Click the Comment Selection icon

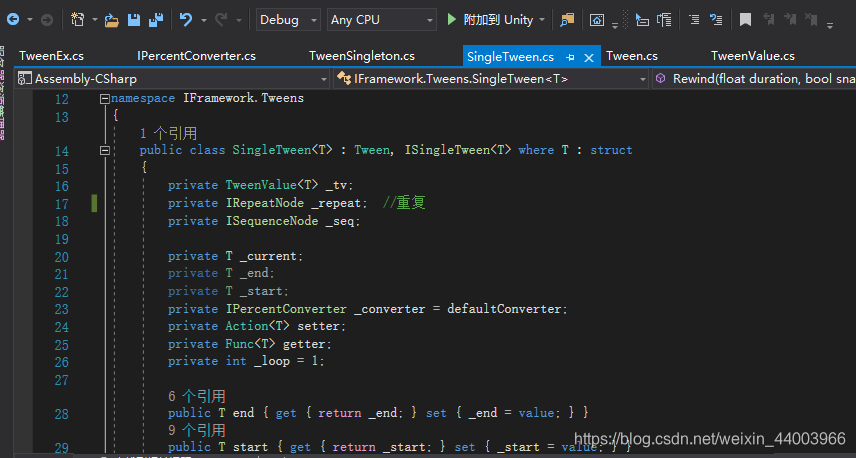click(x=716, y=20)
